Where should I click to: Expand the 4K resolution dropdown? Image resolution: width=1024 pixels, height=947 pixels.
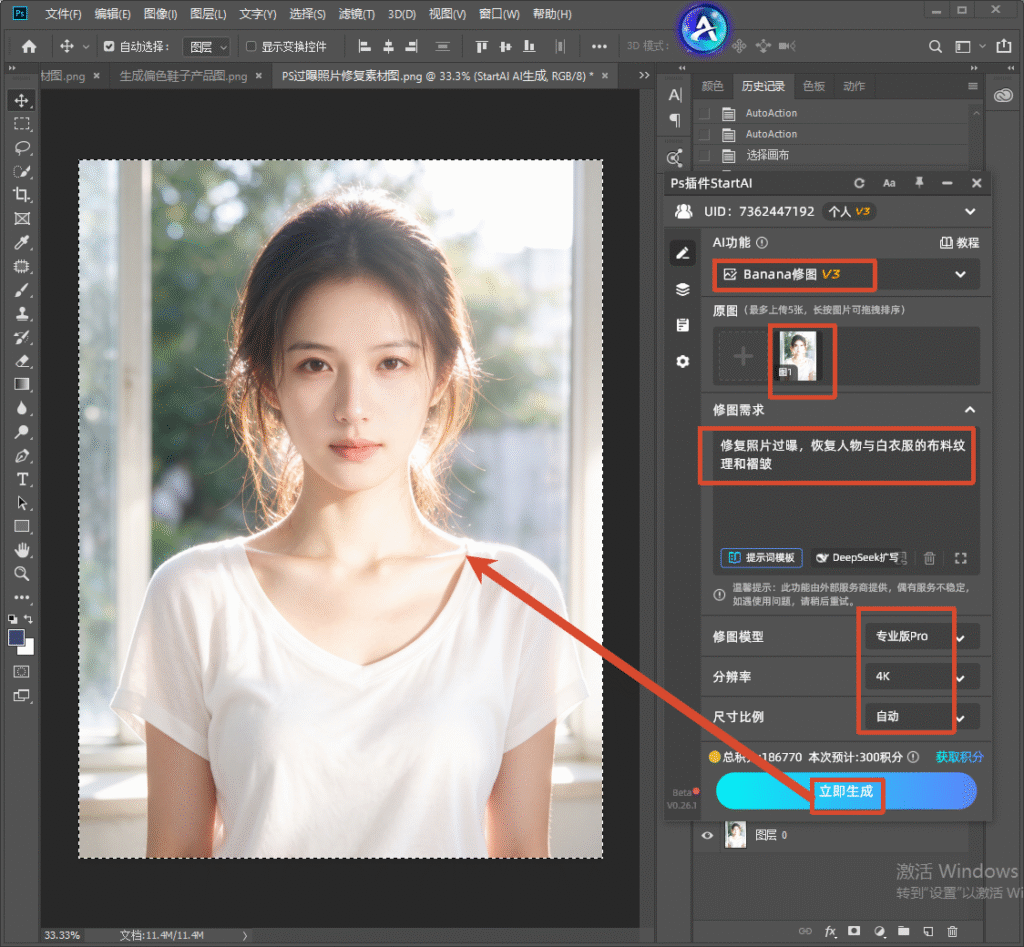921,677
